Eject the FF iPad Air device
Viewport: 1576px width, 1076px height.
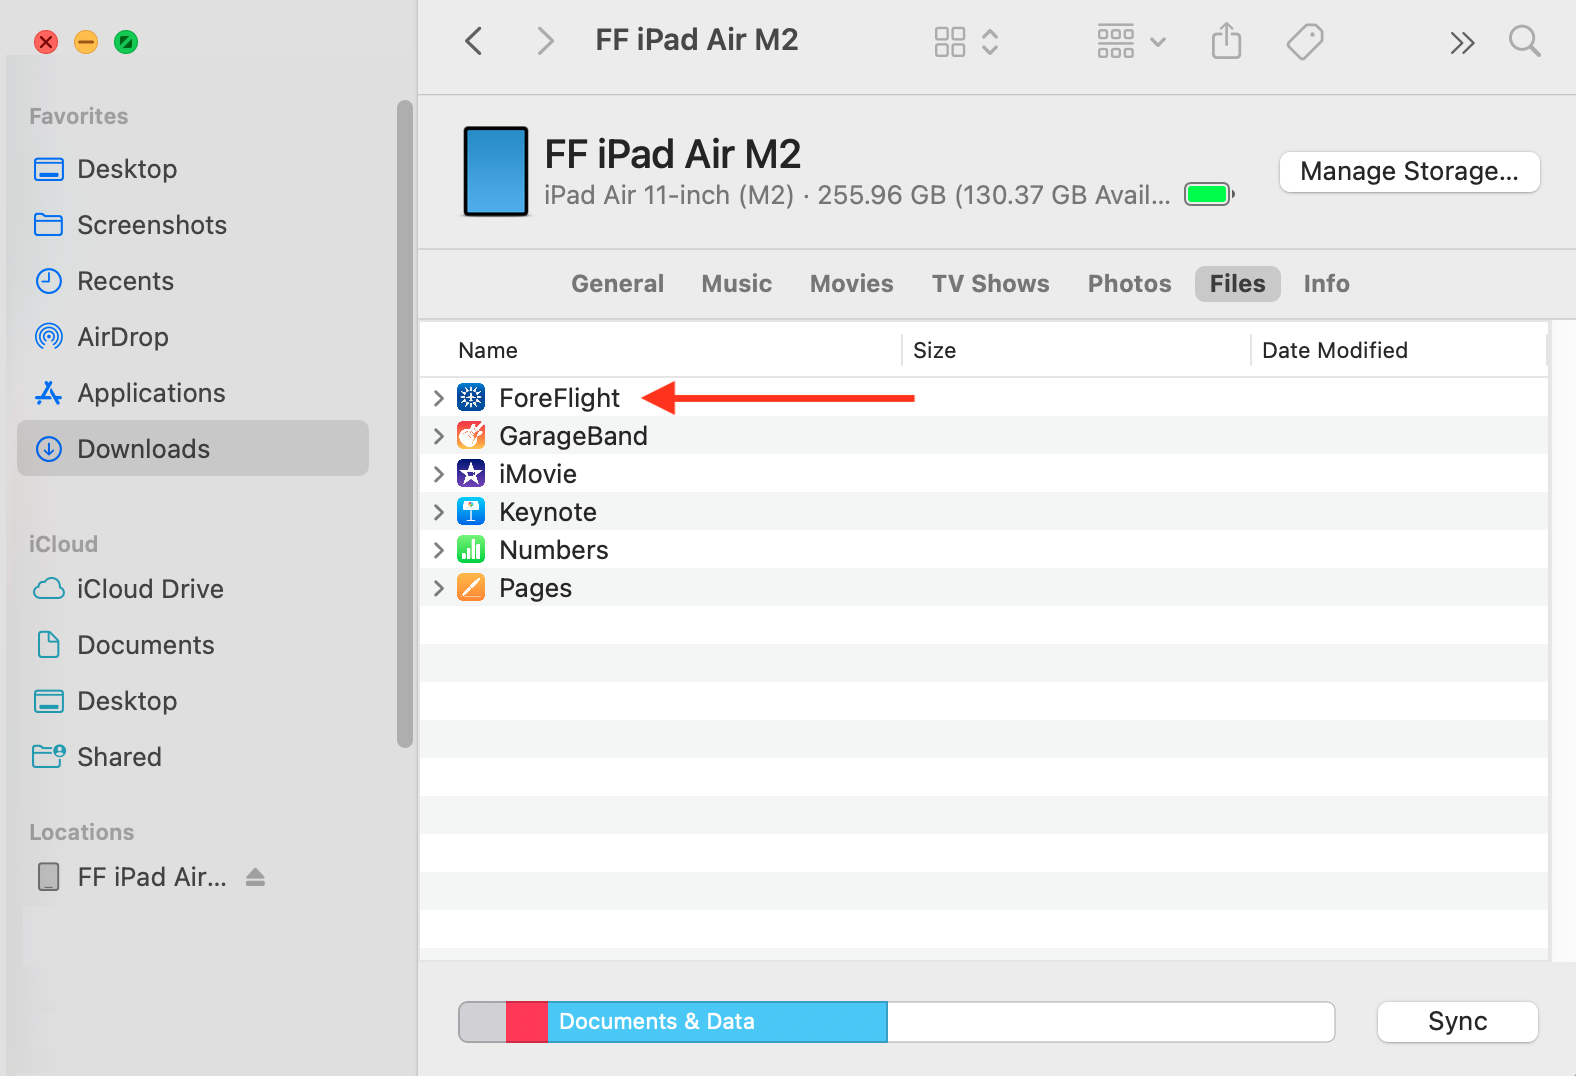[255, 877]
